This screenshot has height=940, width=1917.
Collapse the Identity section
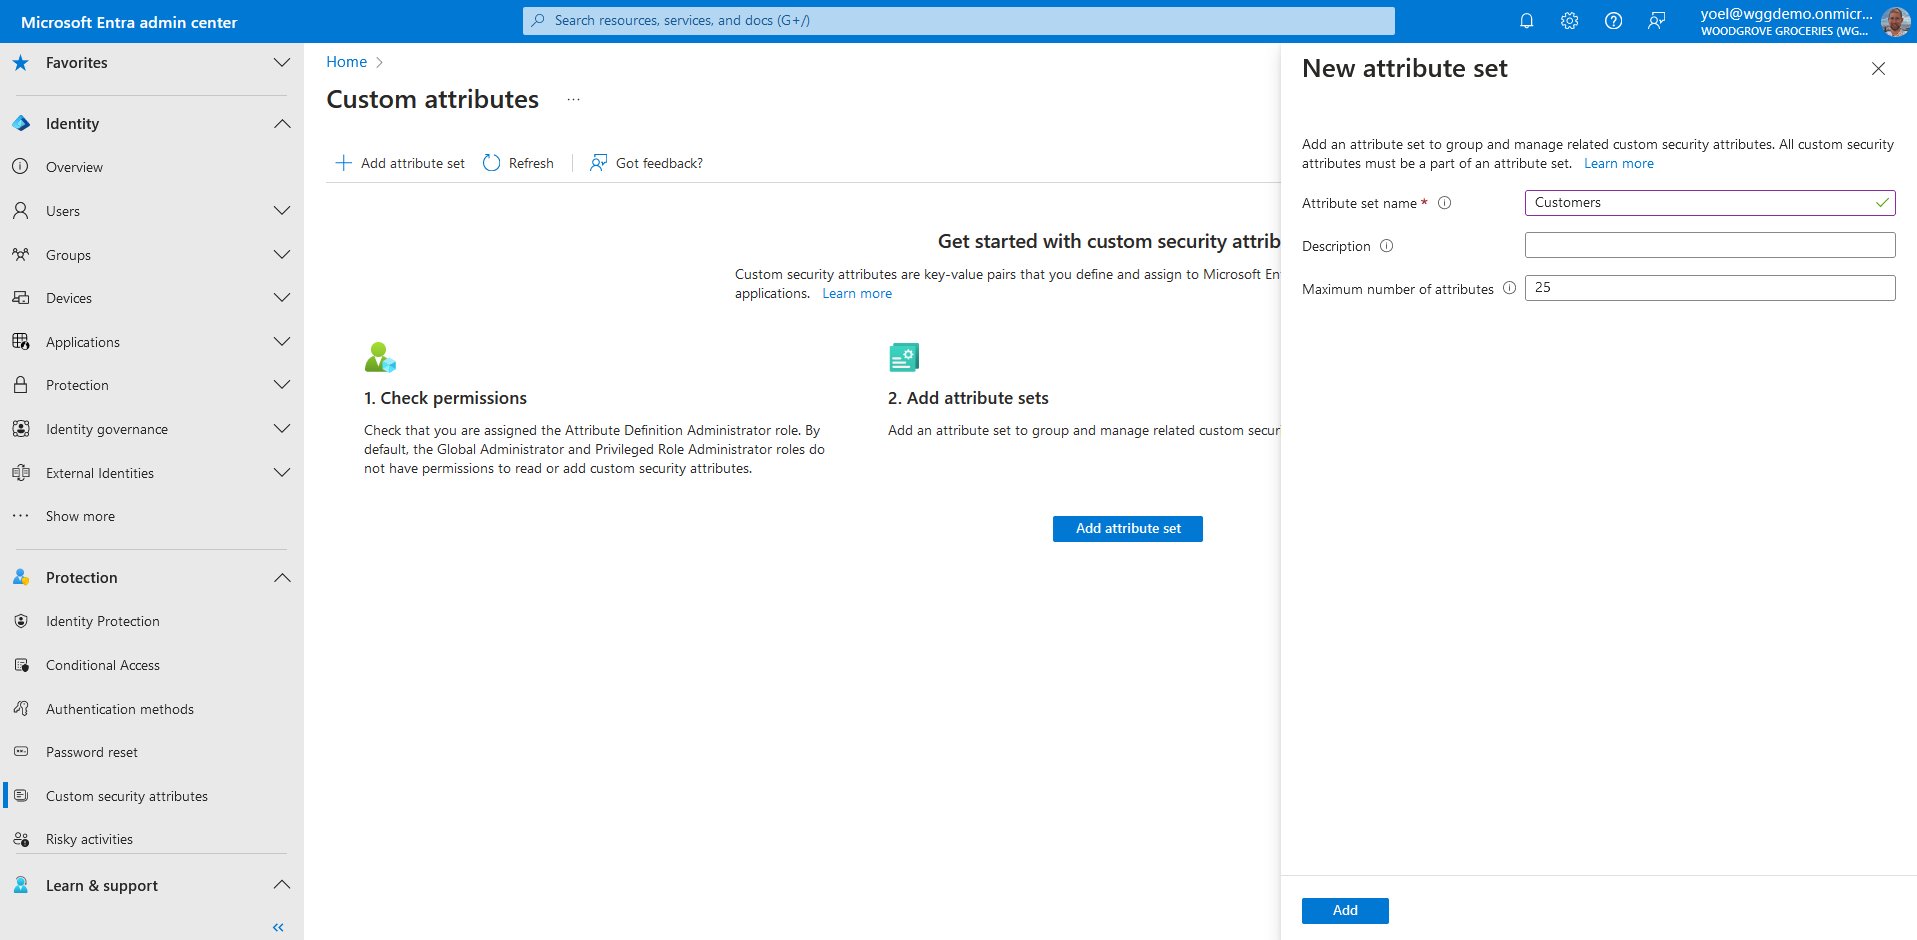pyautogui.click(x=282, y=124)
